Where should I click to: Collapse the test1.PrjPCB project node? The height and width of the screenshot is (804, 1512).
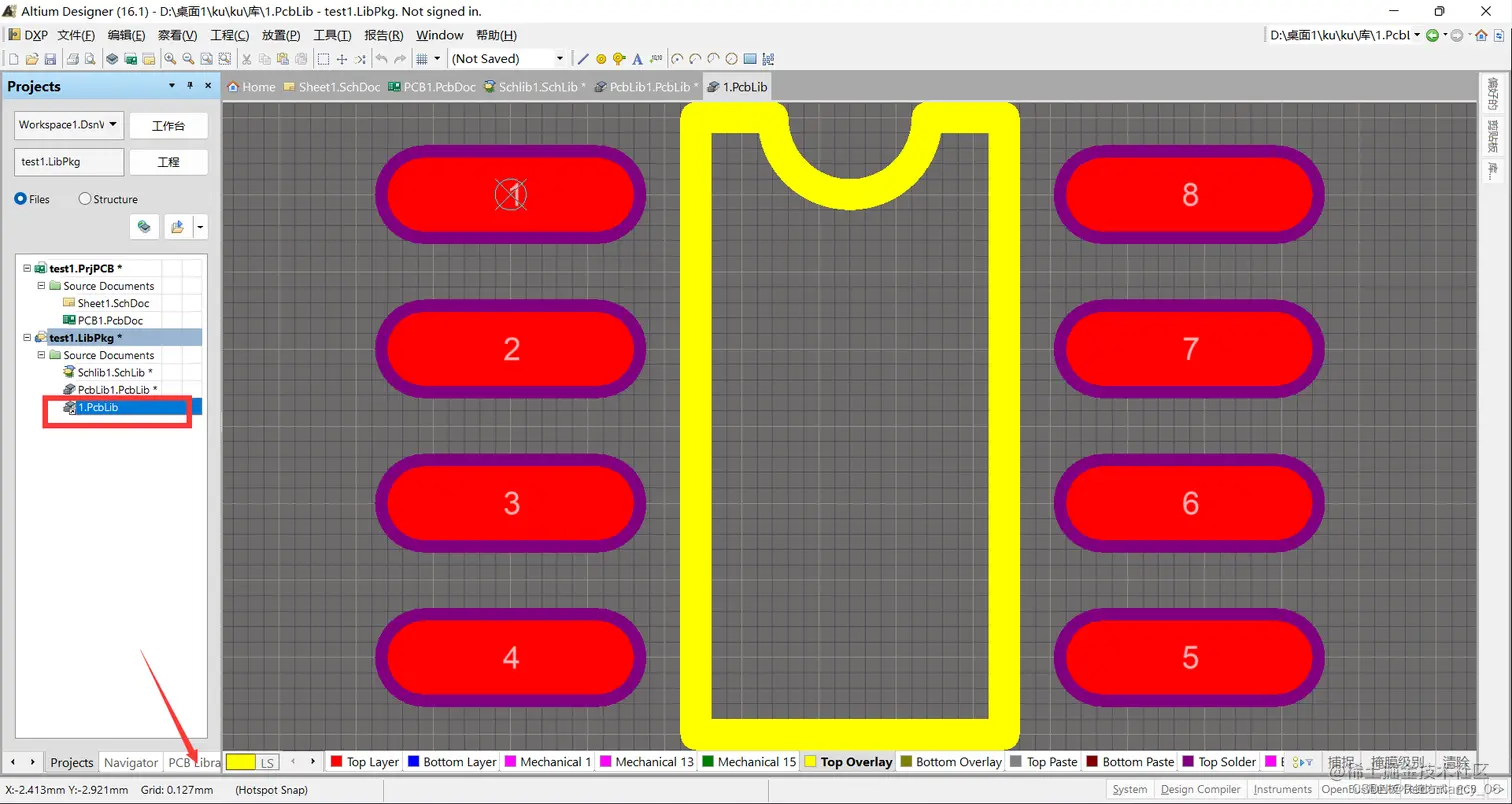pos(27,268)
